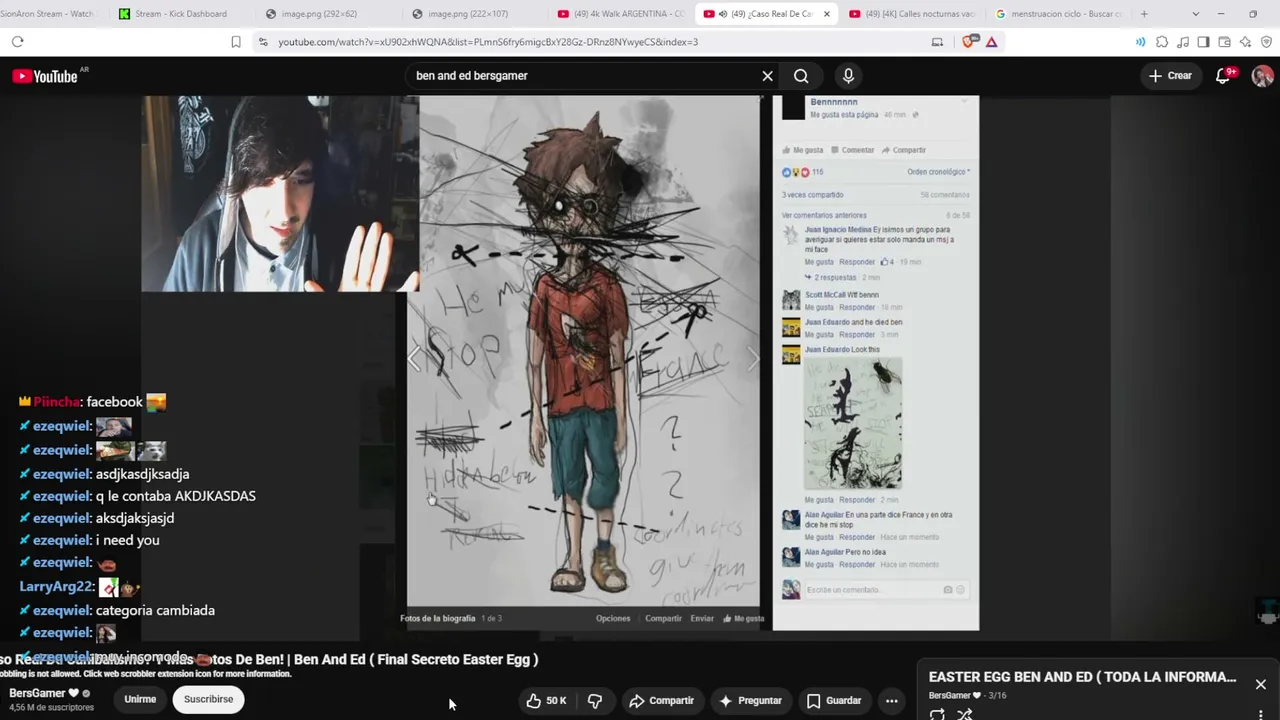Open the screen cast icon in address bar

937,42
